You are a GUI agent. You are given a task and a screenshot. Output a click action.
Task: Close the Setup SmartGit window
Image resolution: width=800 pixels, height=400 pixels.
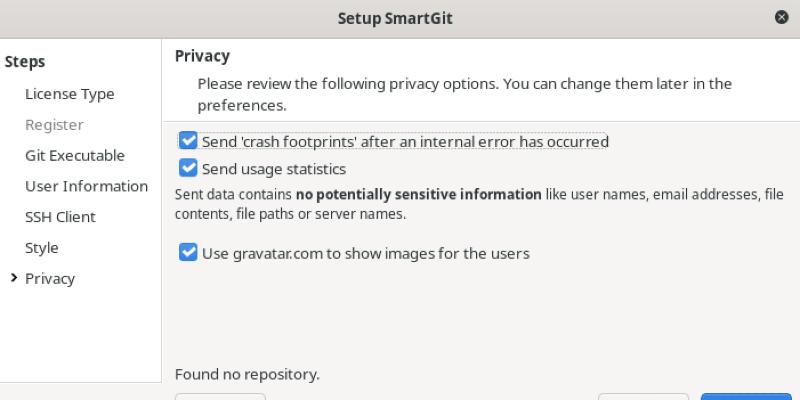[x=781, y=18]
